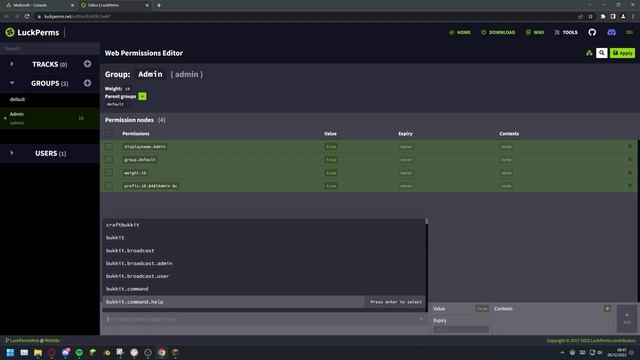Add a parent group with green plus

coord(142,96)
